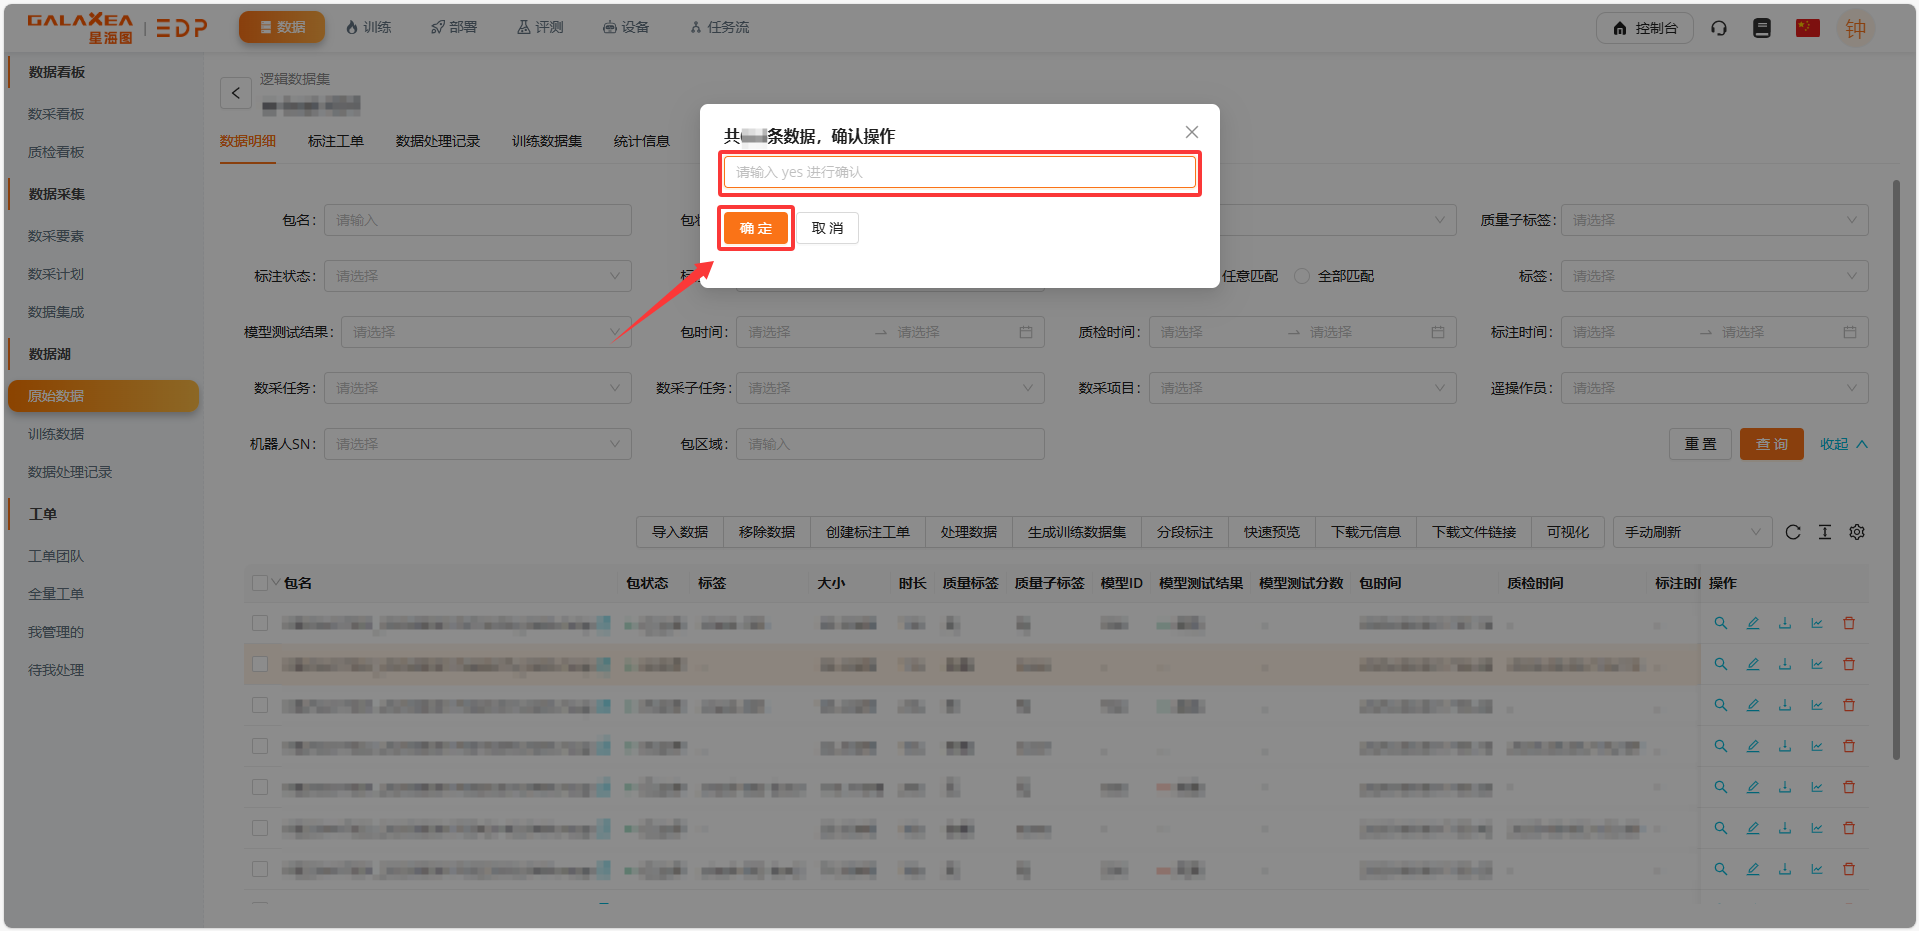This screenshot has width=1919, height=931.
Task: Open the customer support headset icon
Action: click(1719, 28)
